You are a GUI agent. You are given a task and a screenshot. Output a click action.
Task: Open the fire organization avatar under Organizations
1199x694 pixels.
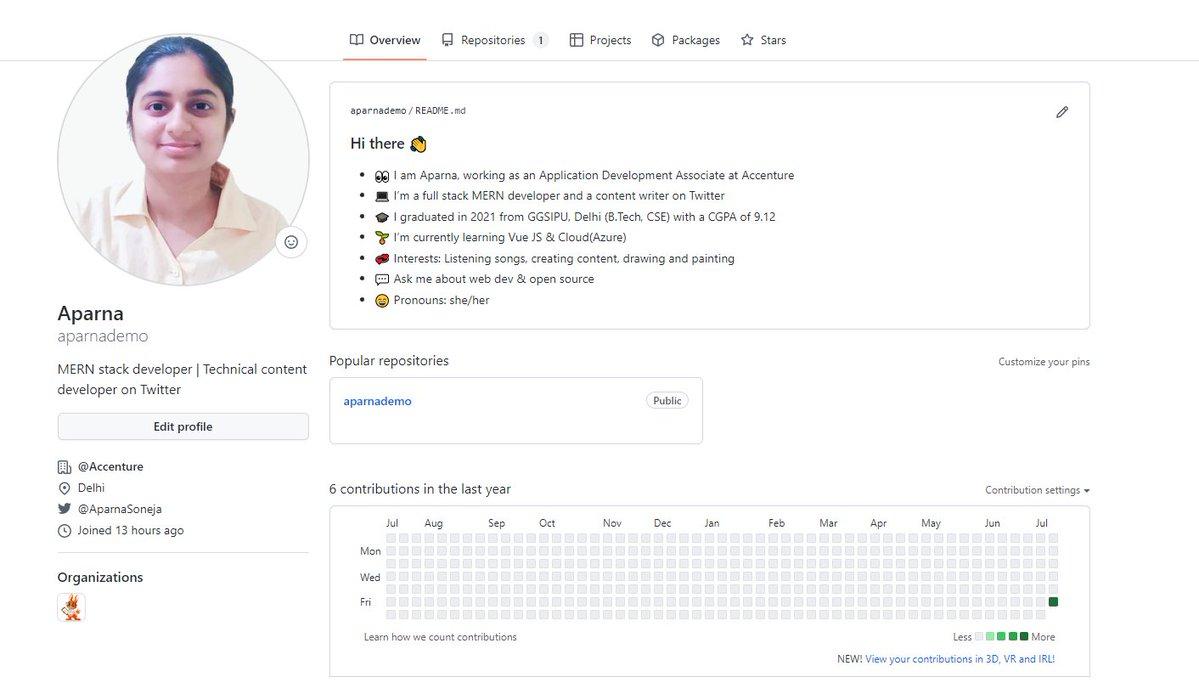[x=70, y=606]
